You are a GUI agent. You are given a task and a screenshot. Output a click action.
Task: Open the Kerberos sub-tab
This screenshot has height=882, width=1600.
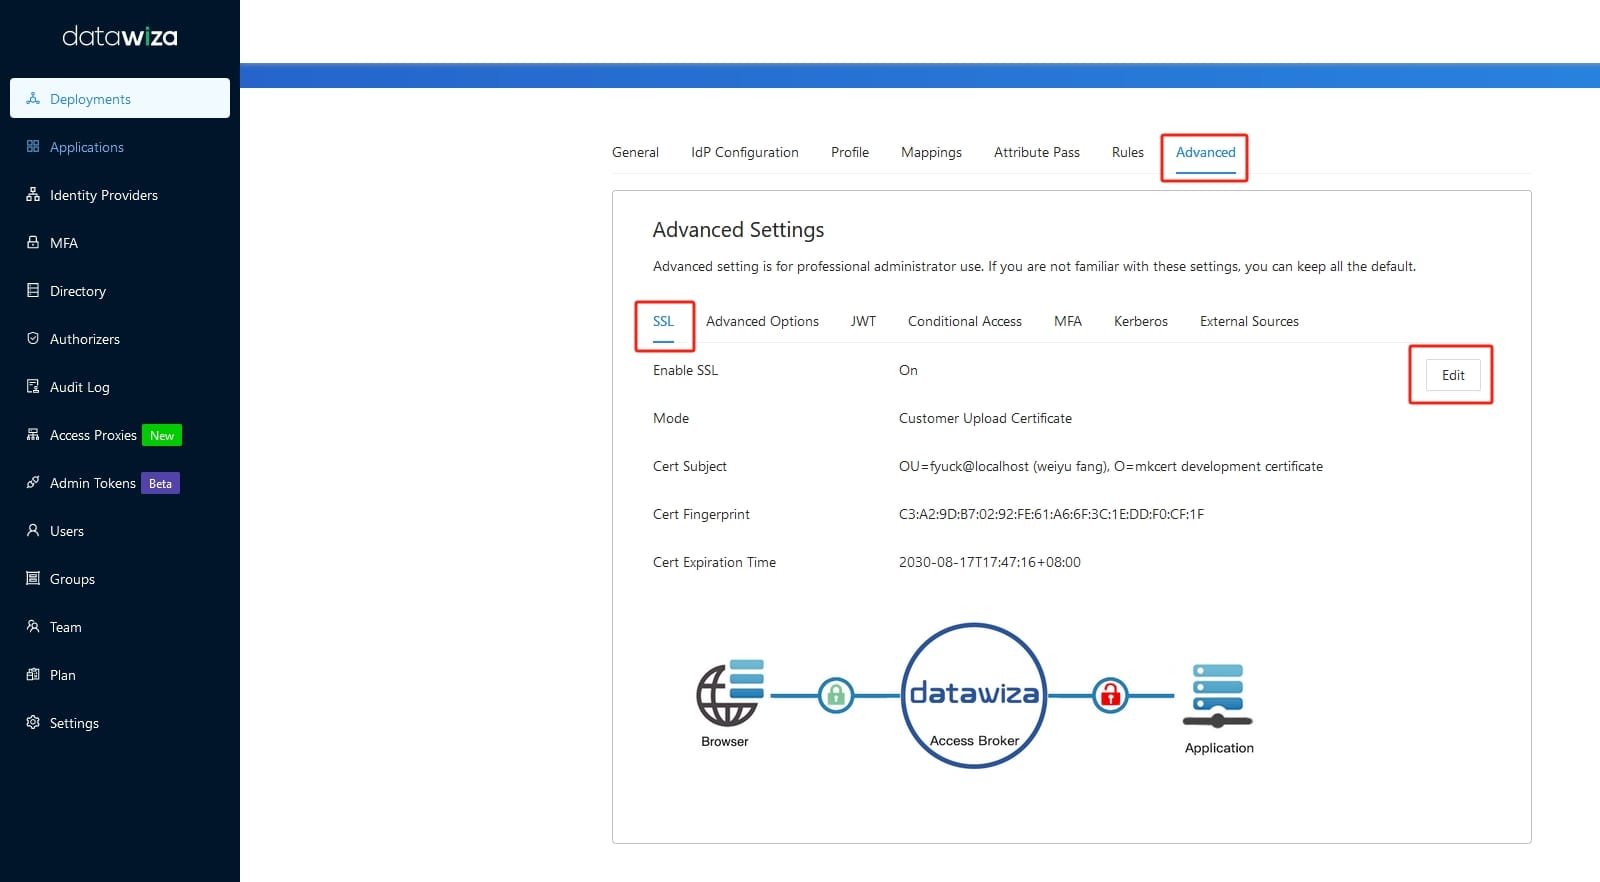point(1141,321)
